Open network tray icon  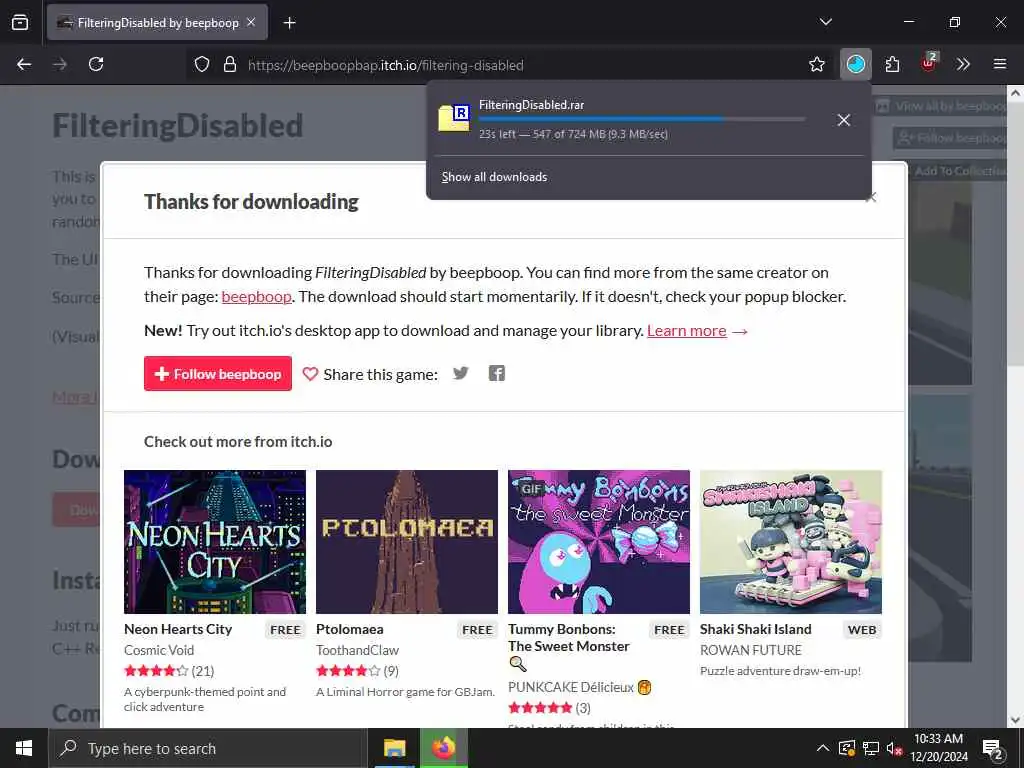pyautogui.click(x=870, y=748)
